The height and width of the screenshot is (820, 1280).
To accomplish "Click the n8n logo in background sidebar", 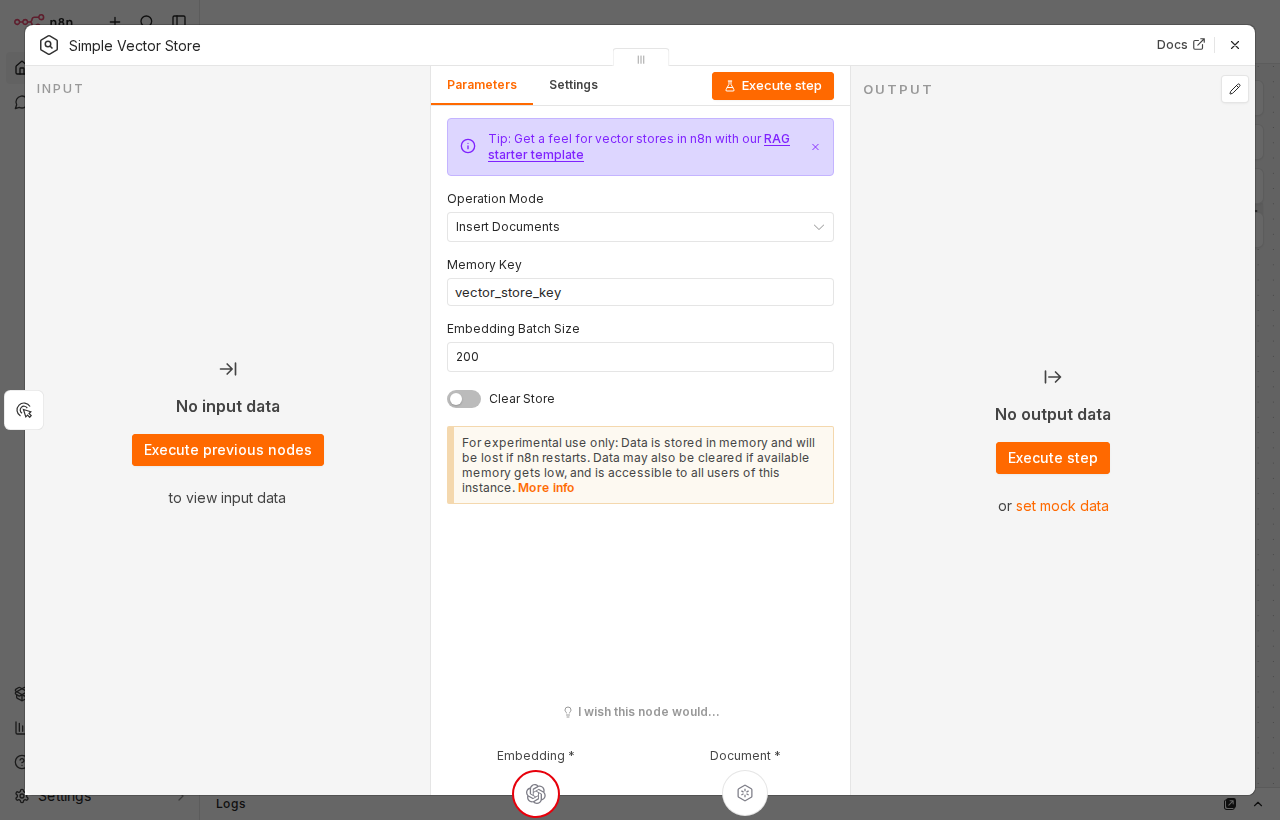I will 44,21.
